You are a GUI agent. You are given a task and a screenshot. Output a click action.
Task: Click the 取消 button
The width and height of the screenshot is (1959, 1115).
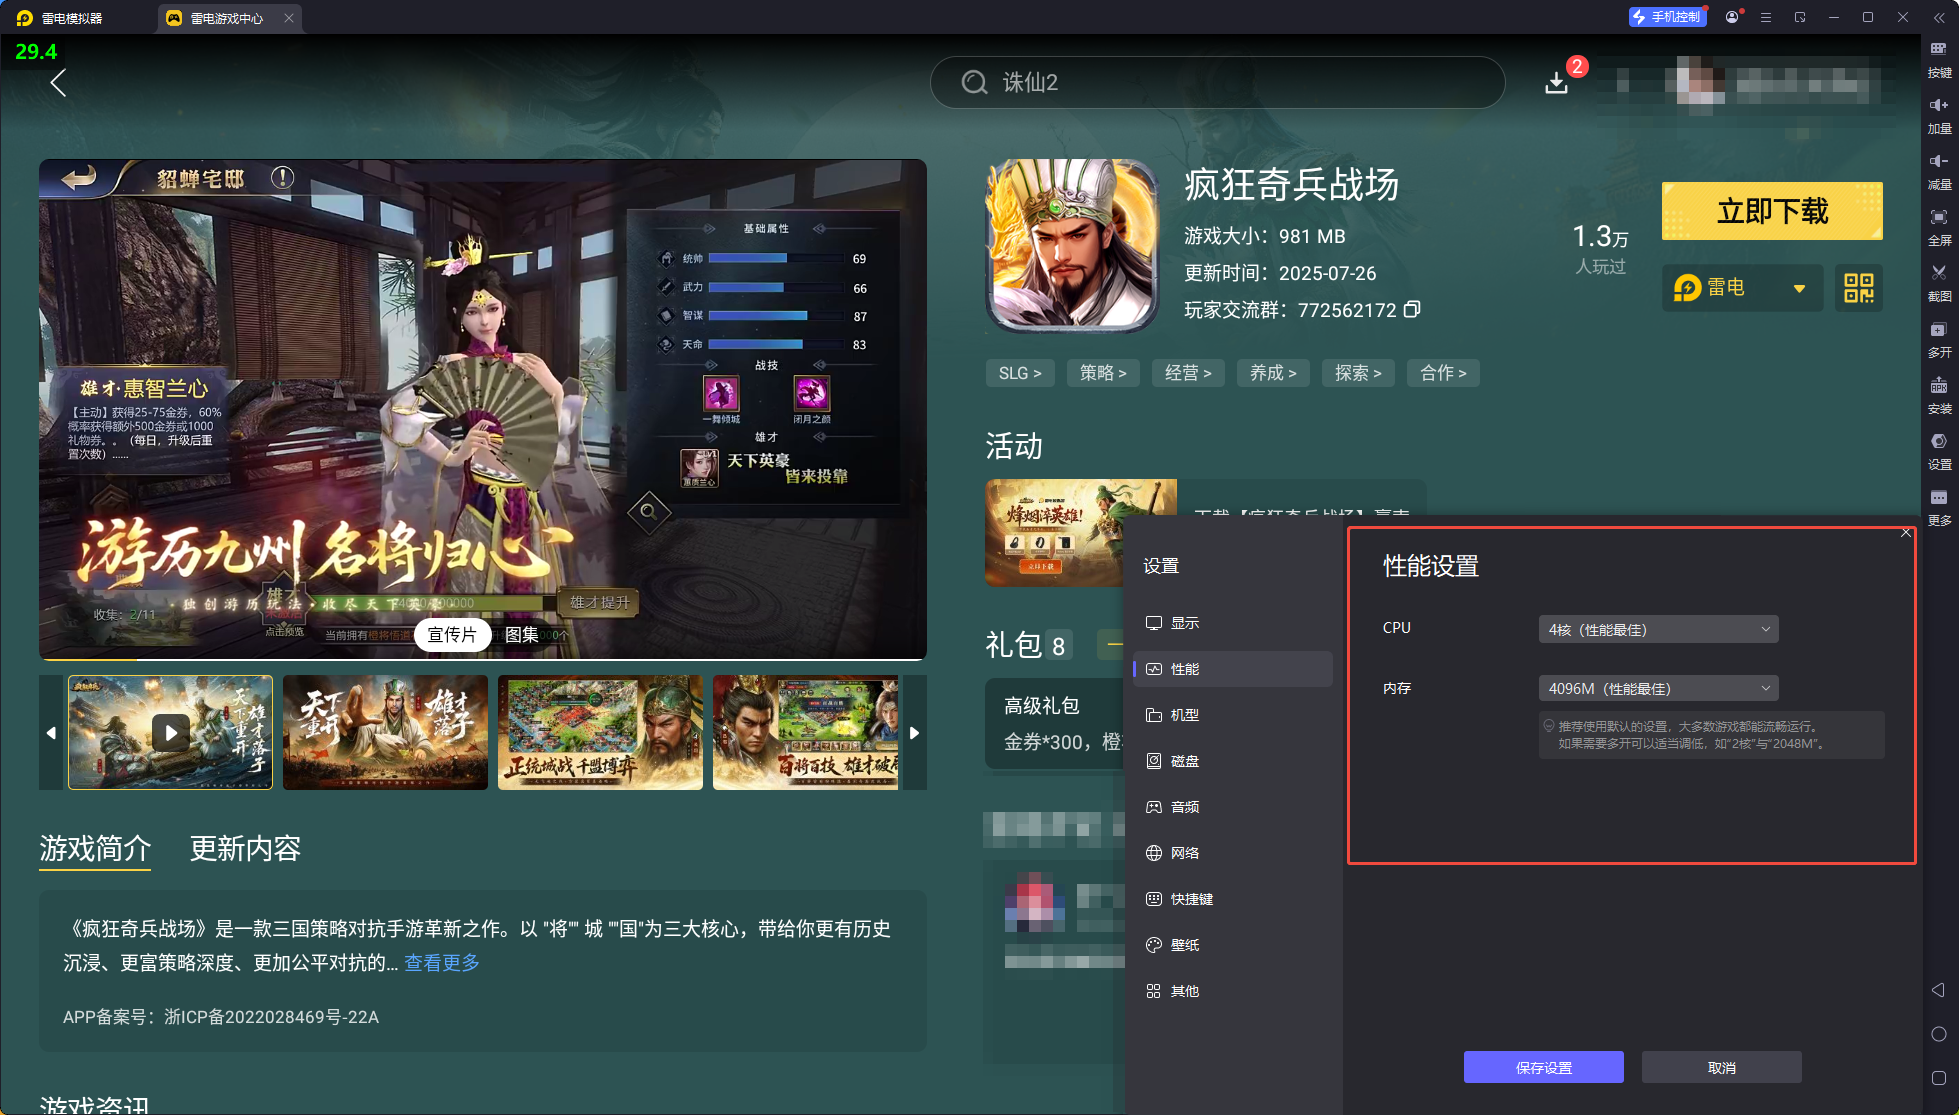click(1721, 1067)
